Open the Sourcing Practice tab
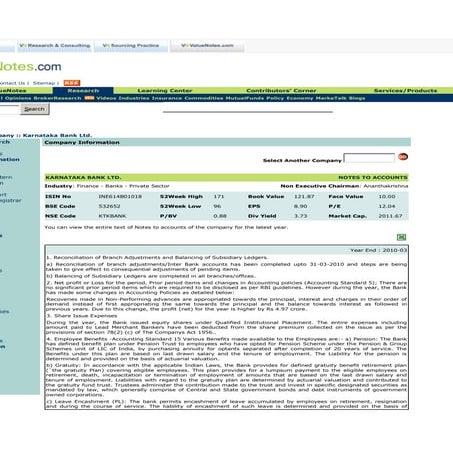 pyautogui.click(x=131, y=46)
